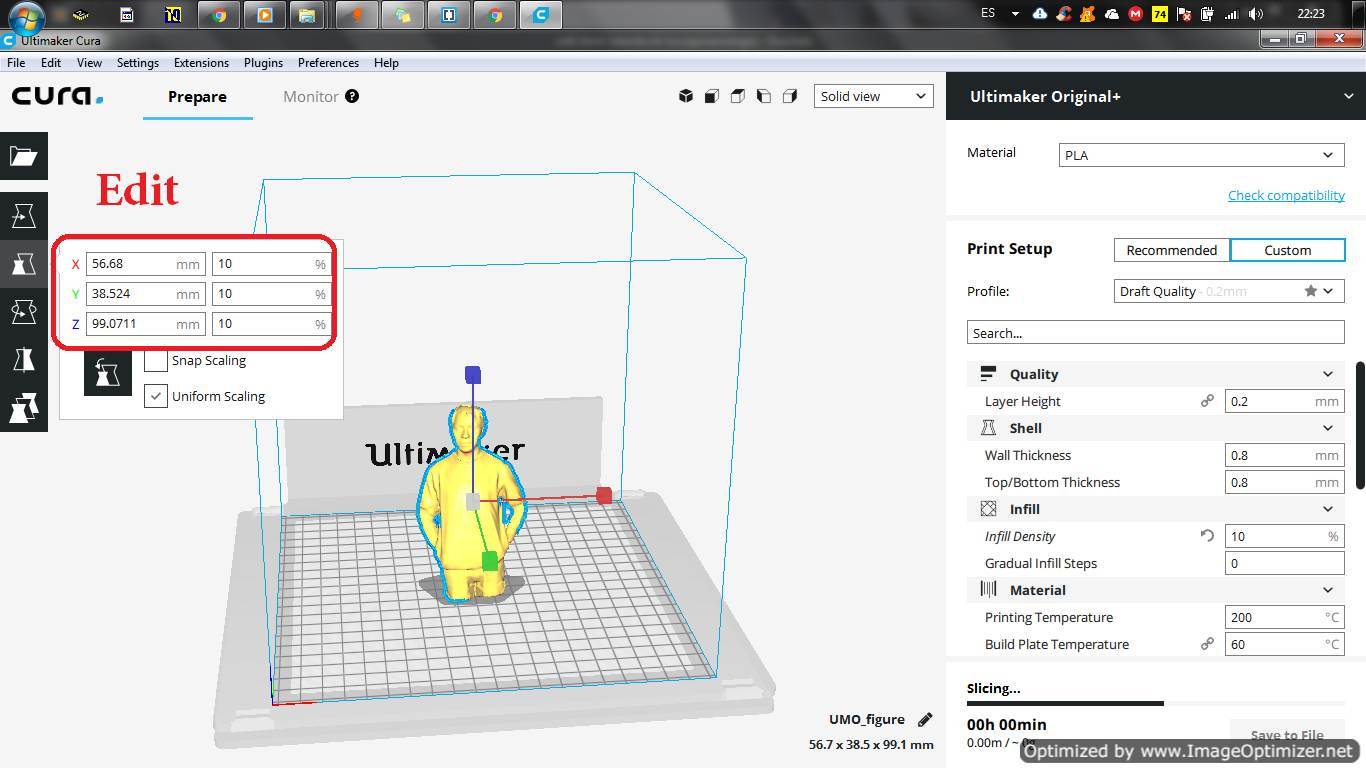Select Custom print setup mode
The image size is (1366, 768).
[1287, 250]
